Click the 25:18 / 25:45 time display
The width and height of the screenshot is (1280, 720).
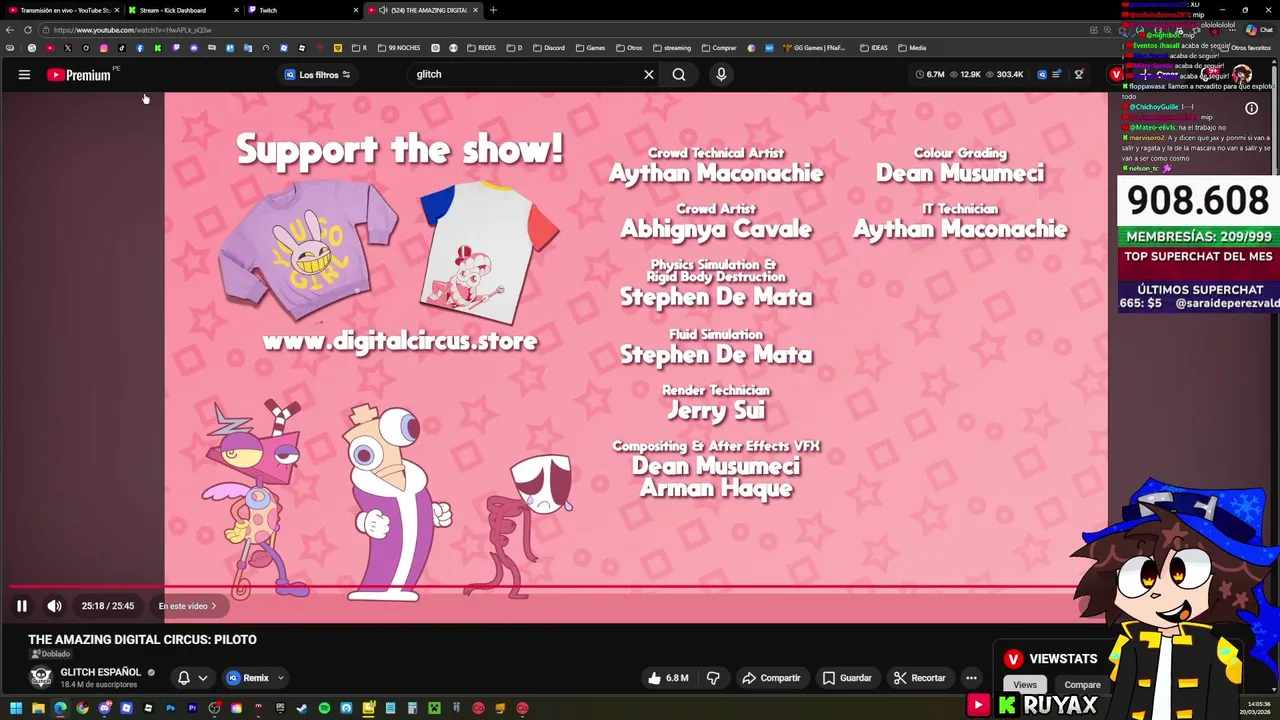[x=107, y=606]
